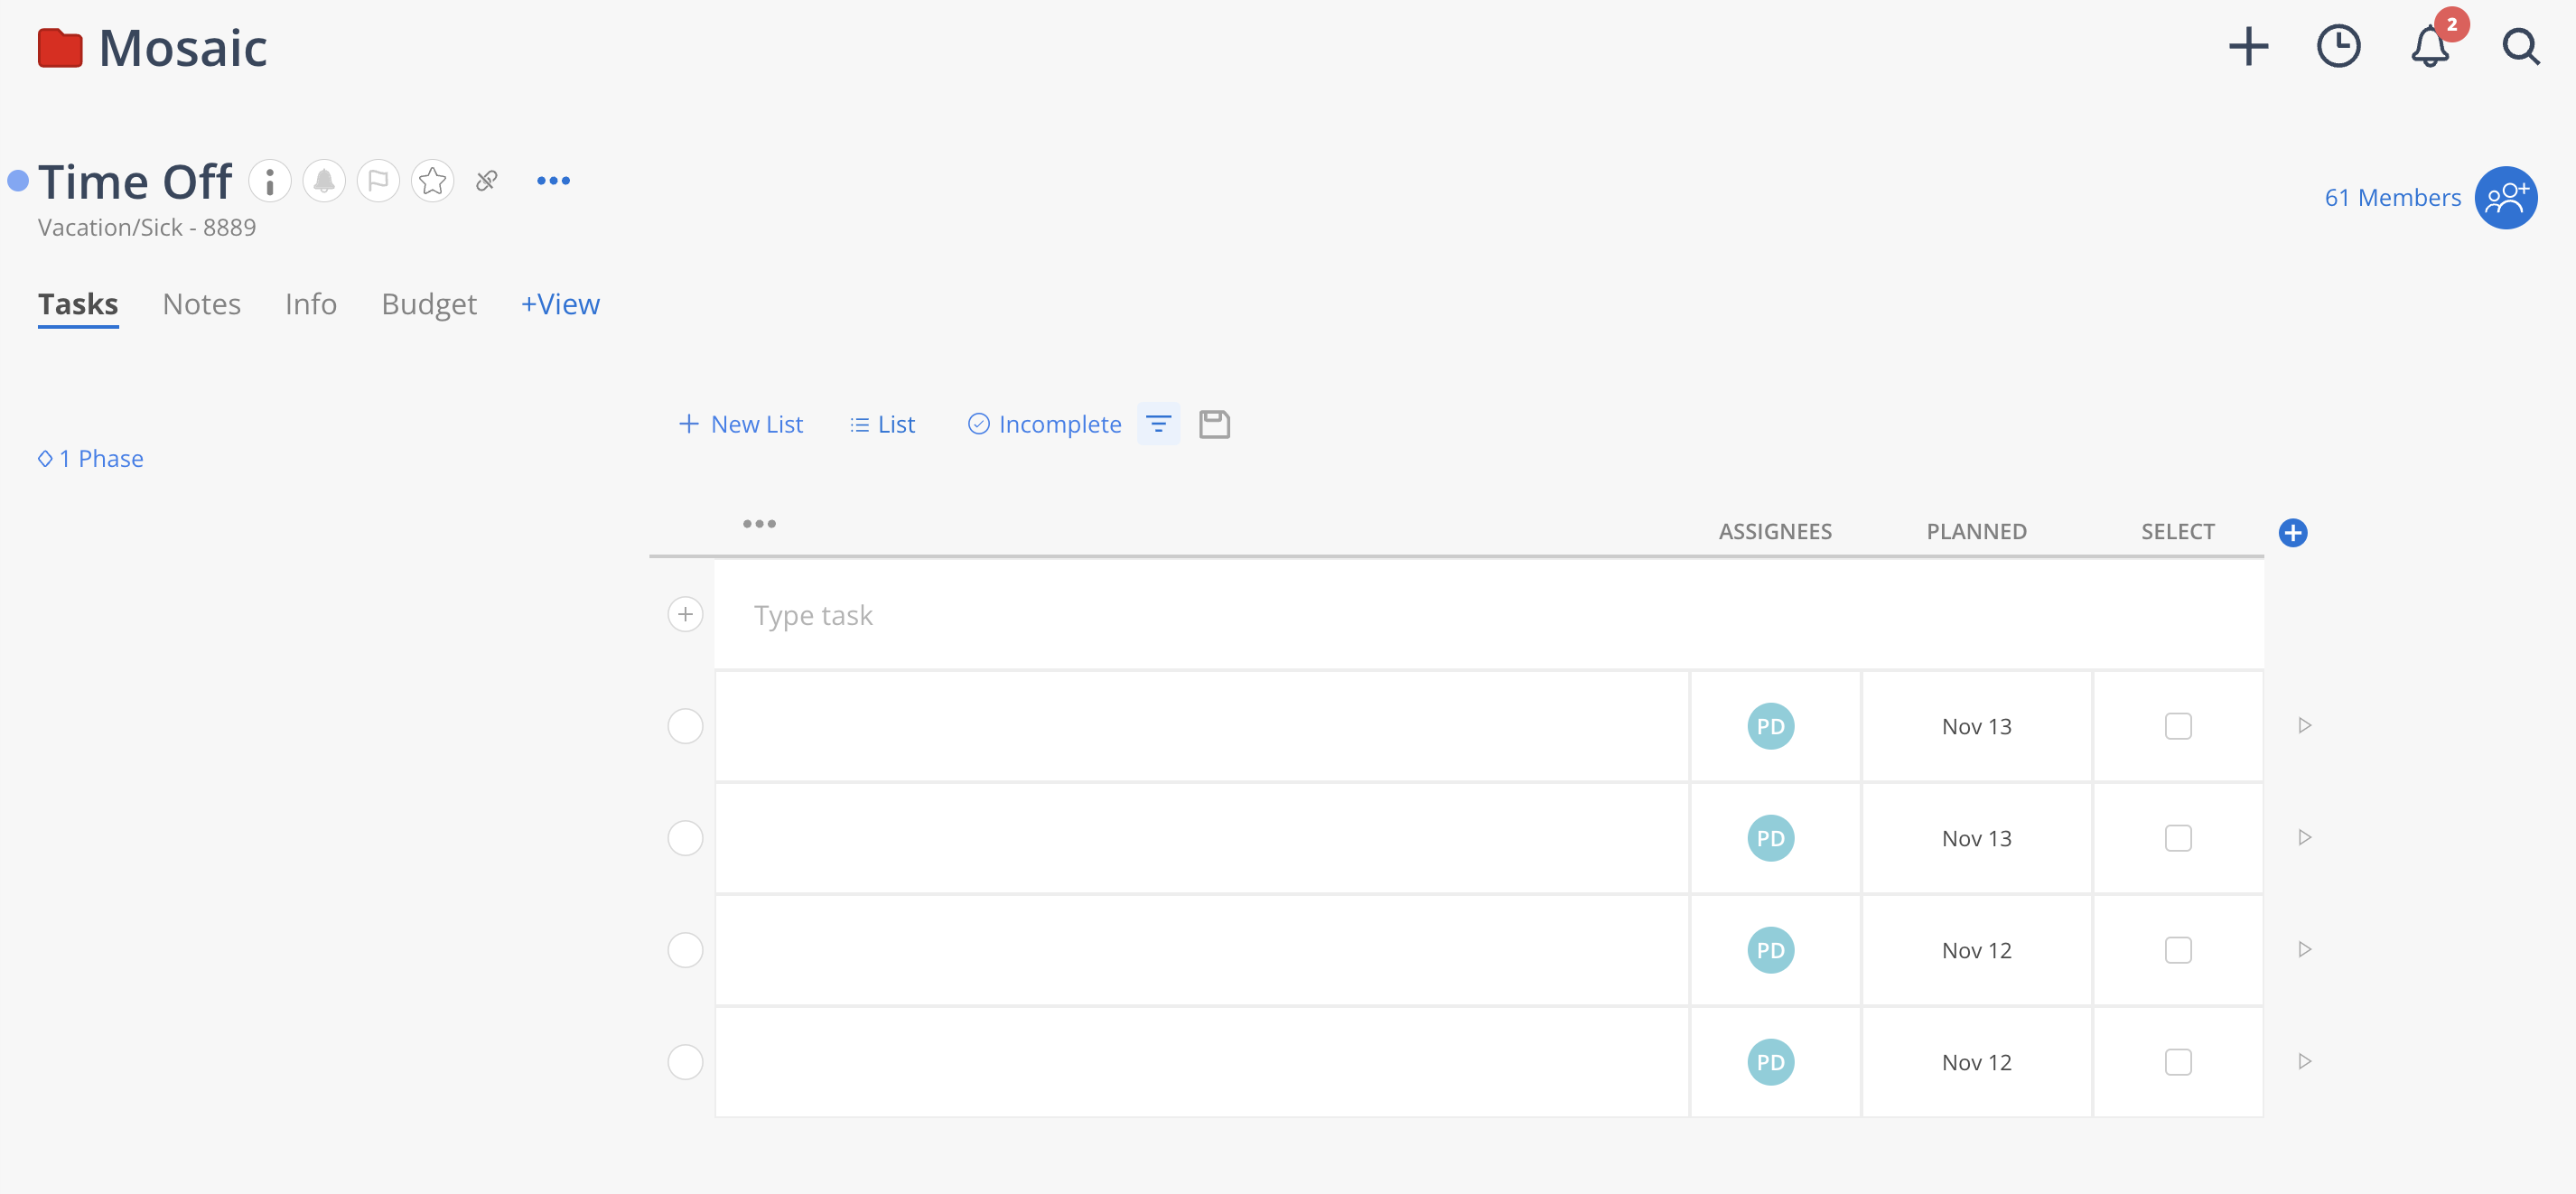Screen dimensions: 2576x1194
Task: Click the Time Off blue status dot
Action: (x=18, y=181)
